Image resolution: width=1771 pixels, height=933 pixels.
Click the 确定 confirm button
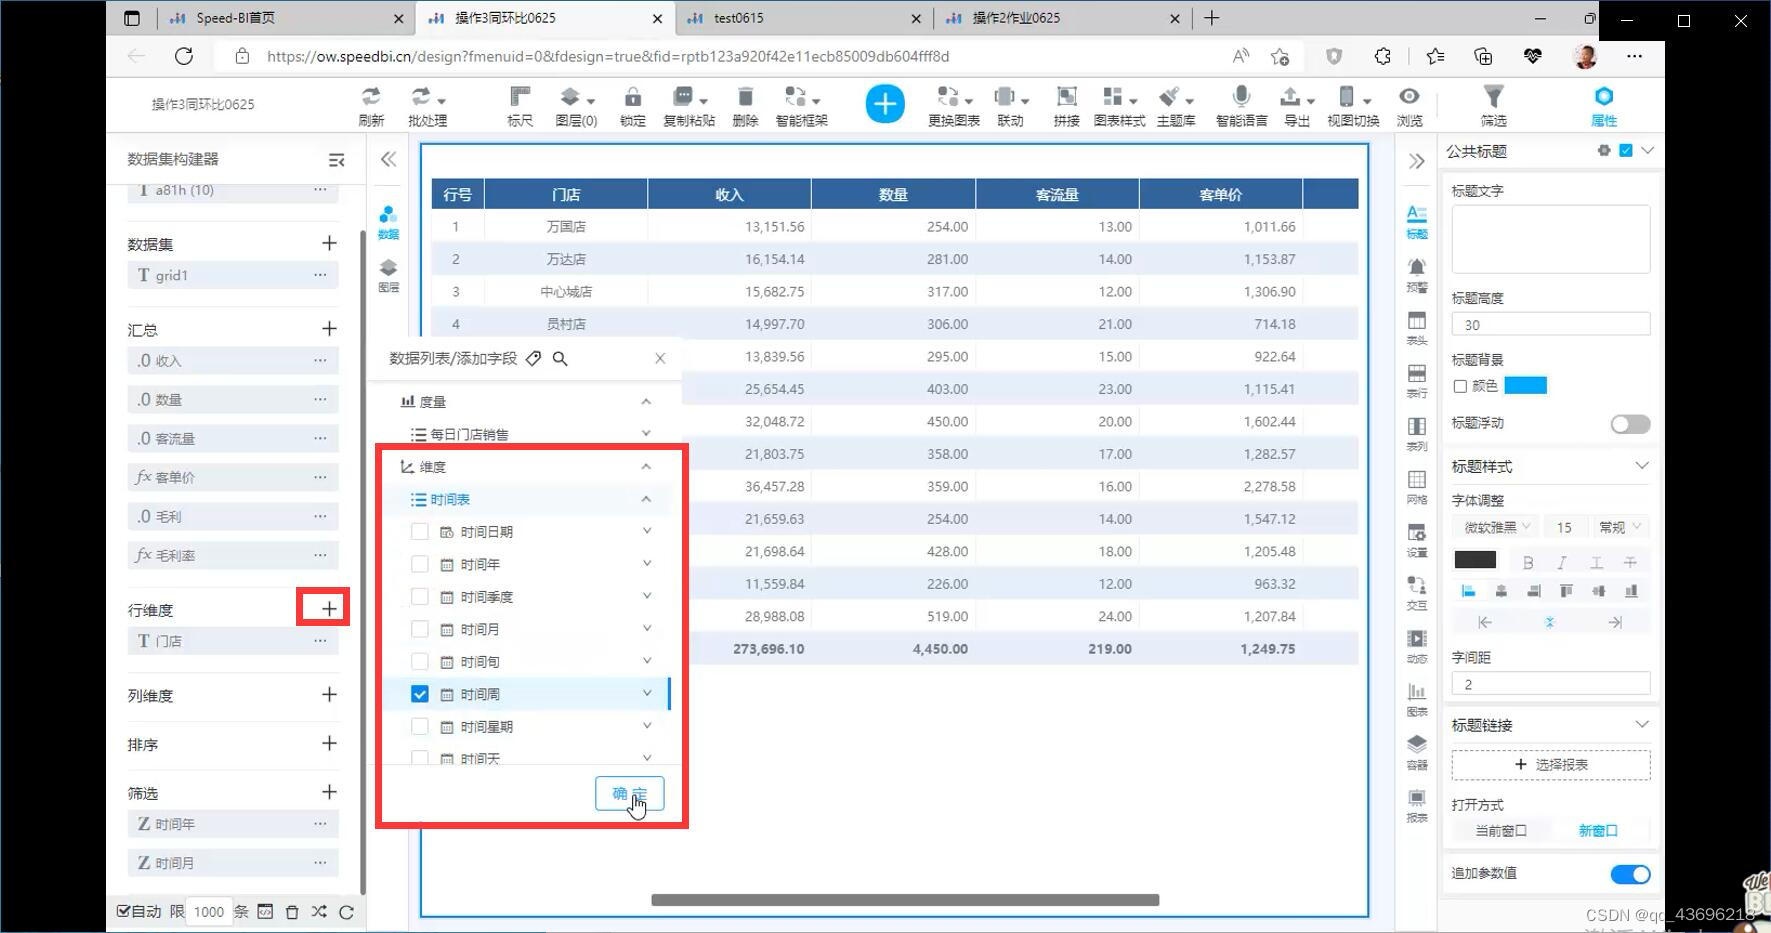[630, 794]
